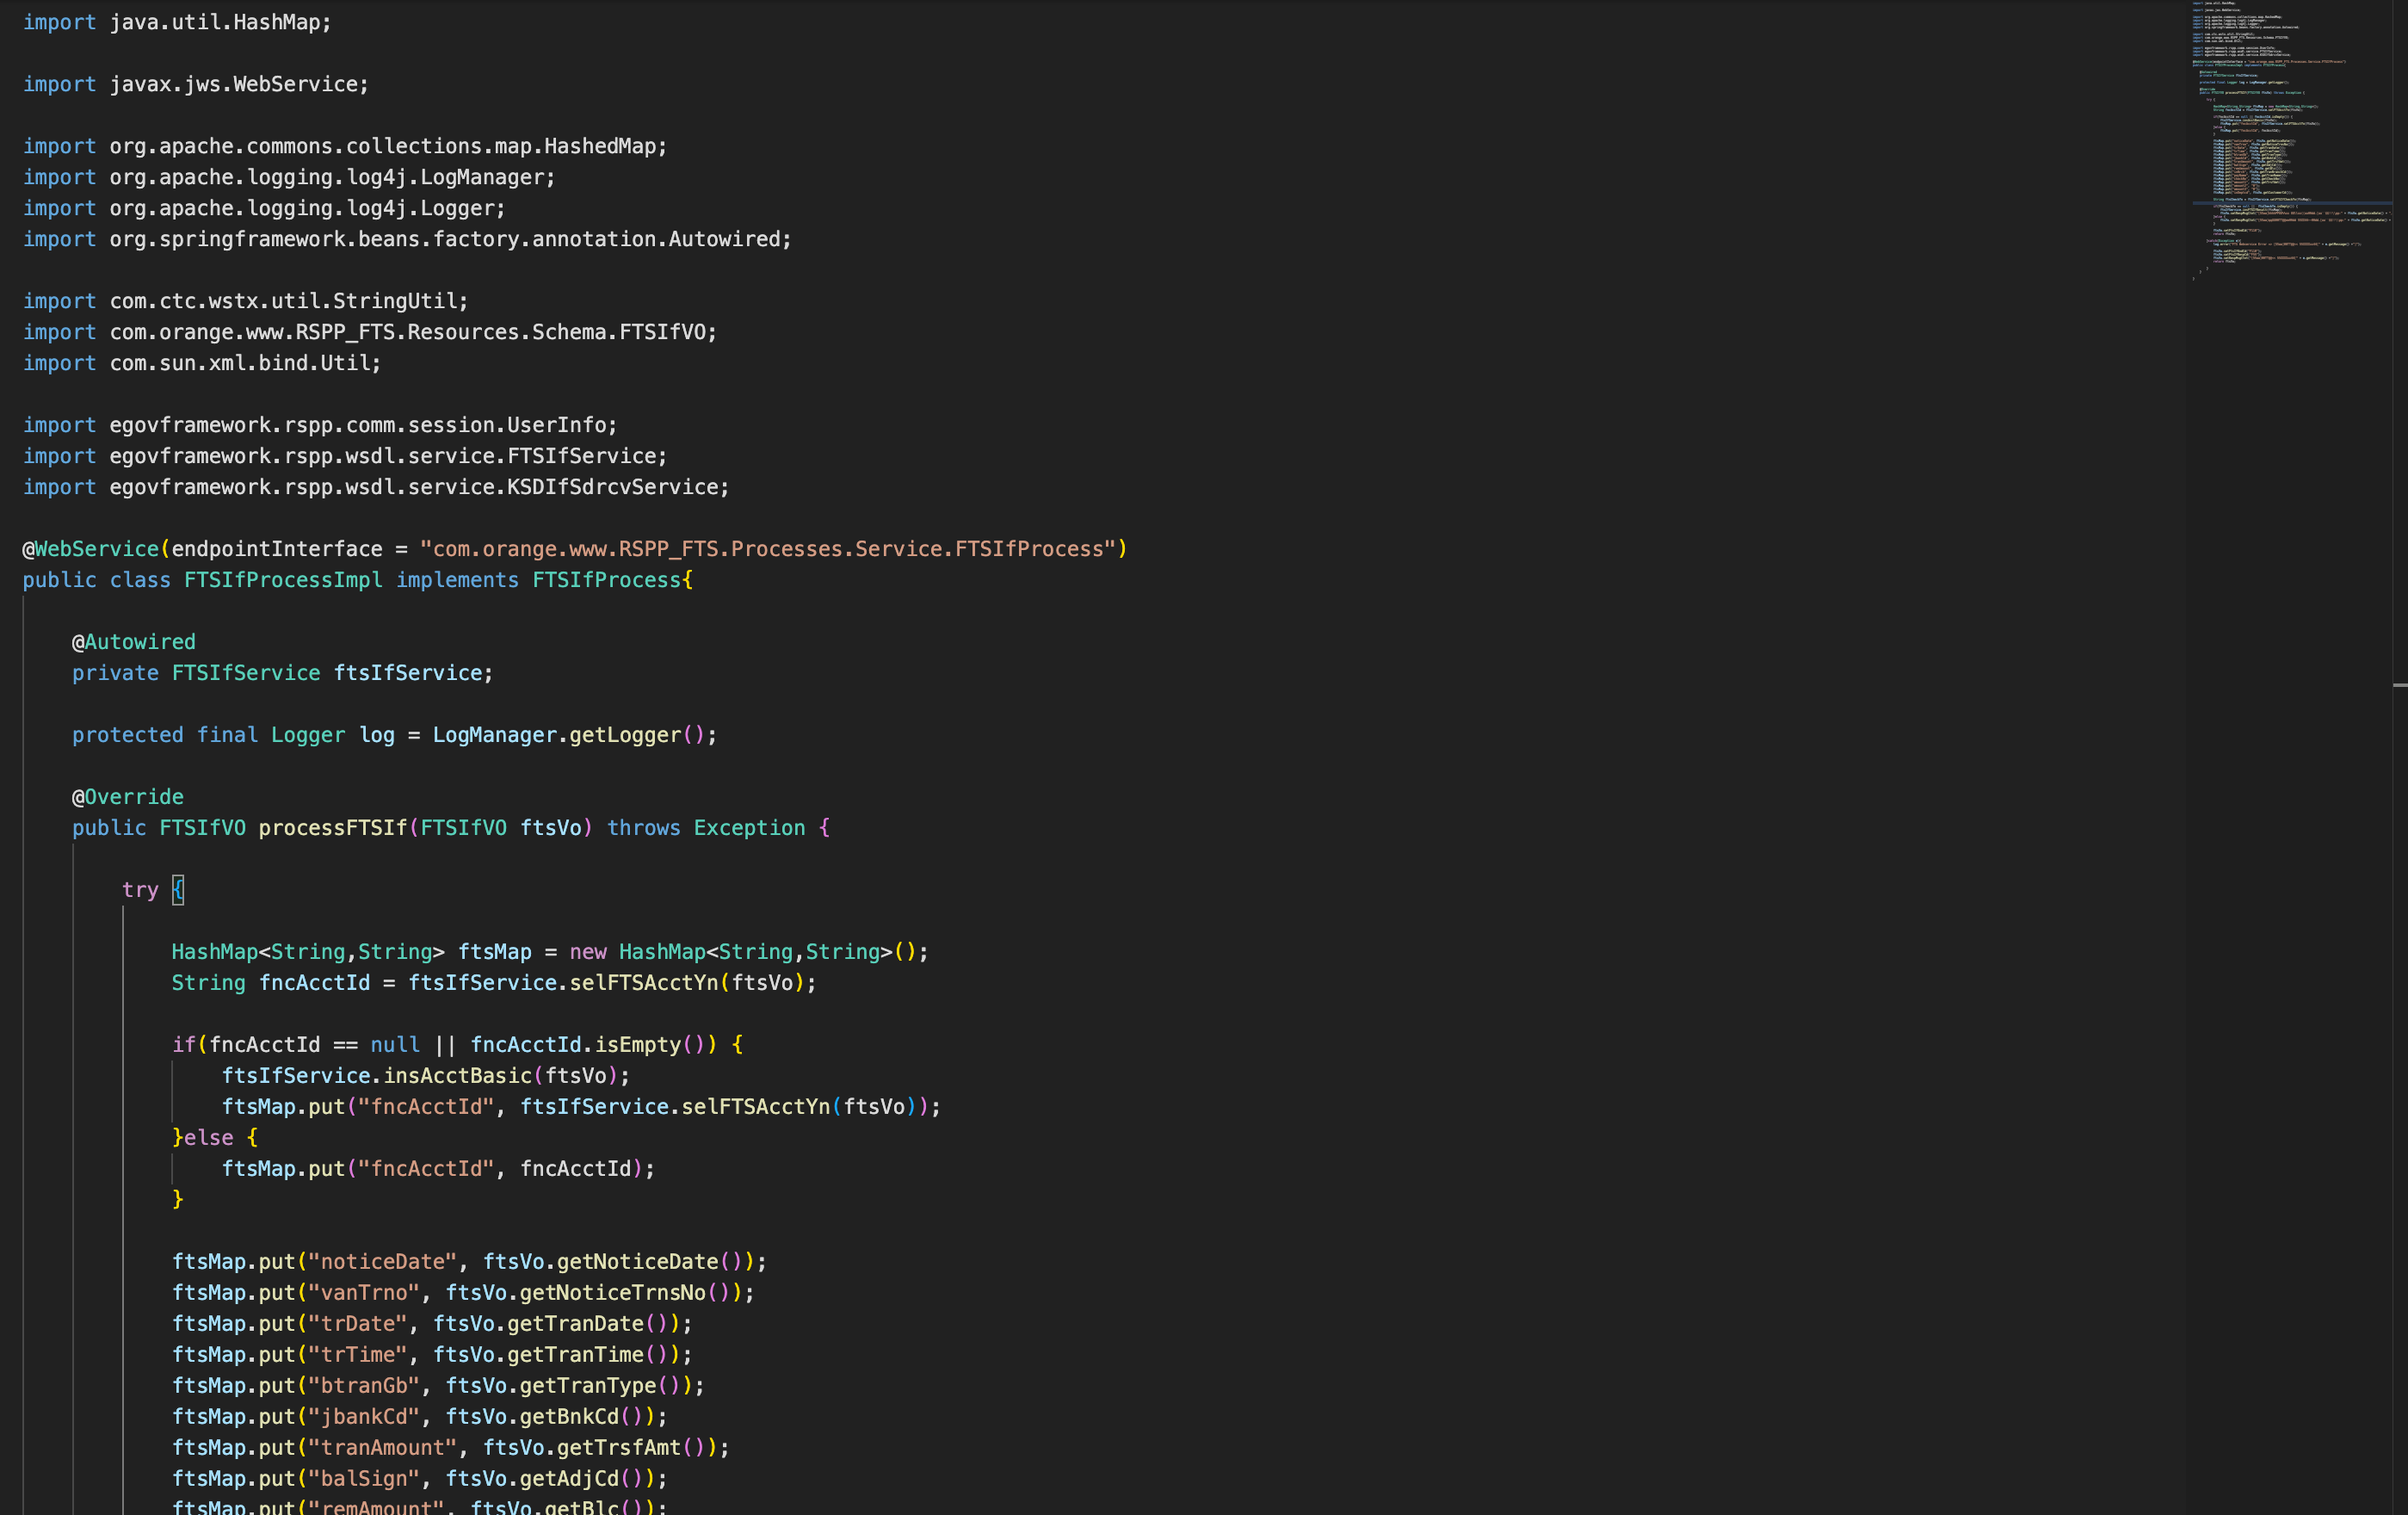Click 'ftsIfService.insAcctBasic(ftsVo)' call

tap(420, 1076)
